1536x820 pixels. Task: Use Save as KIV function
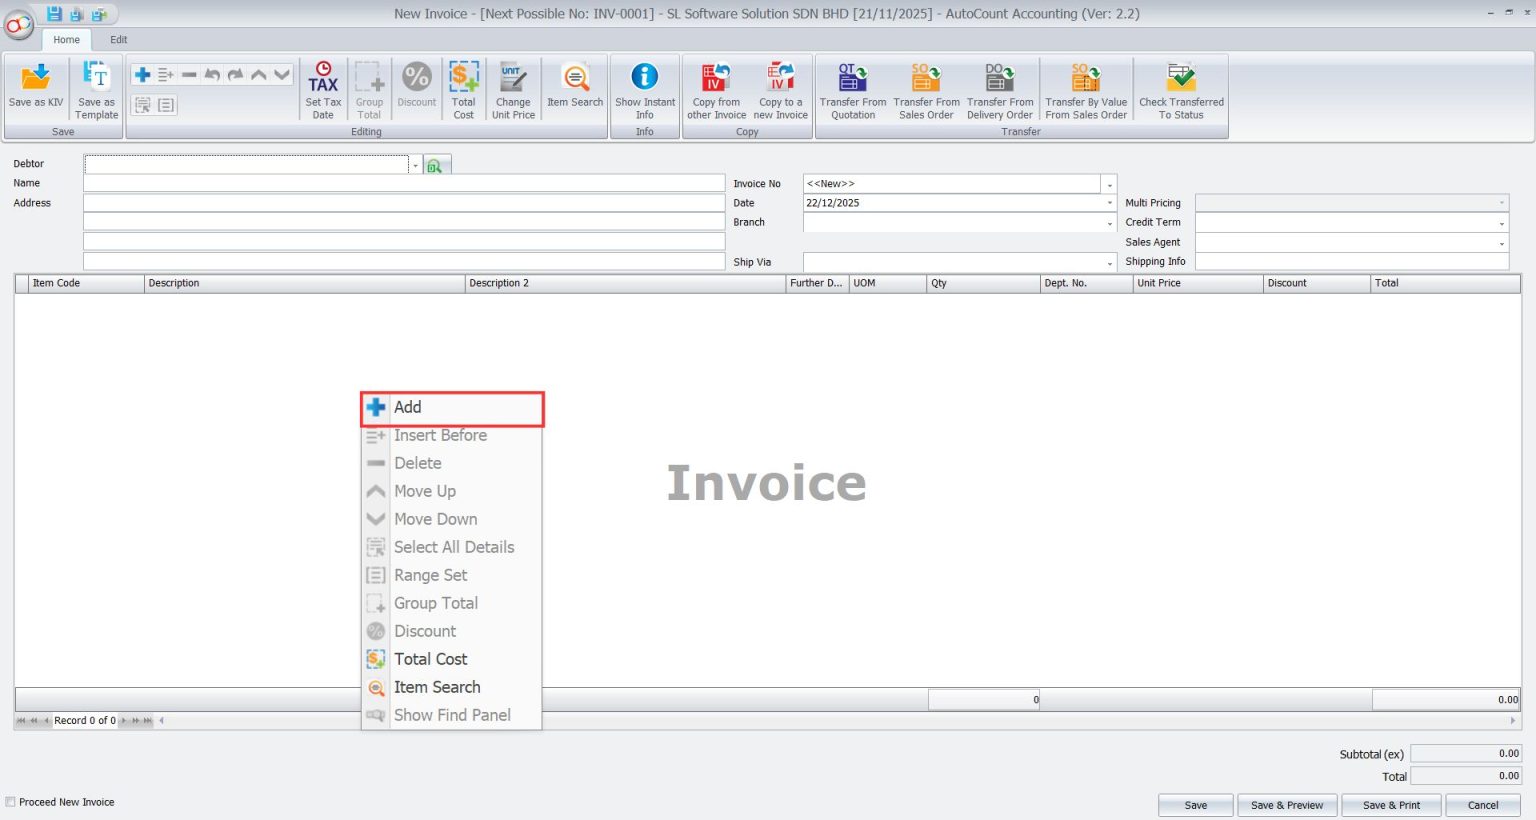tap(36, 88)
